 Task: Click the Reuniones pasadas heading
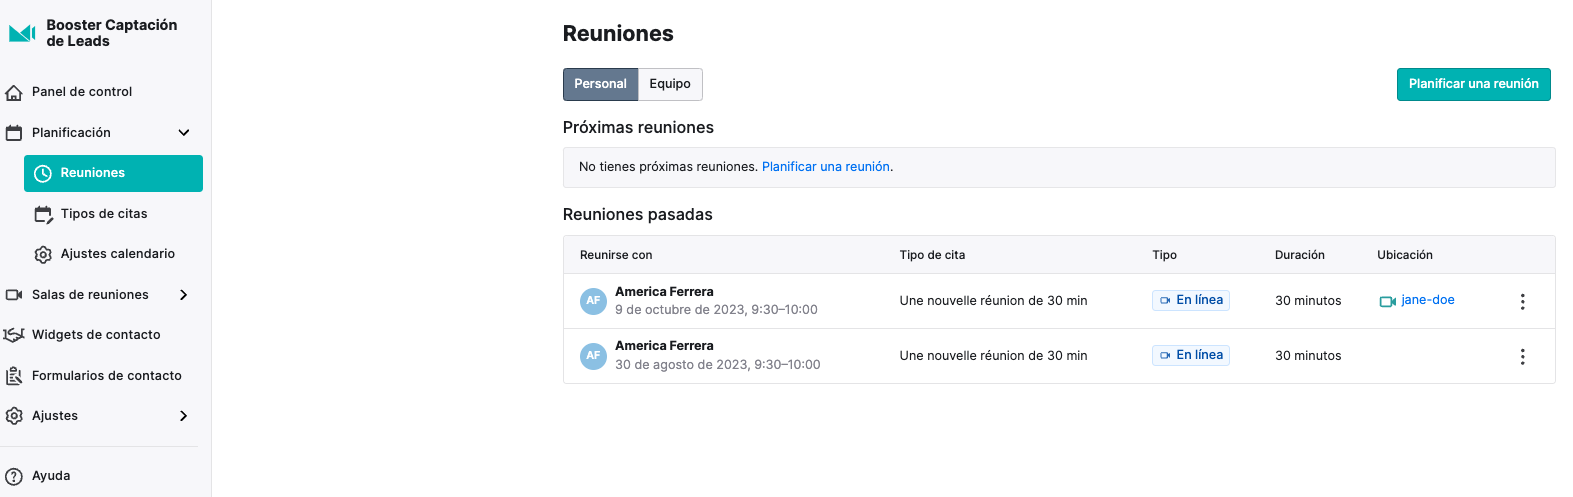(x=638, y=215)
